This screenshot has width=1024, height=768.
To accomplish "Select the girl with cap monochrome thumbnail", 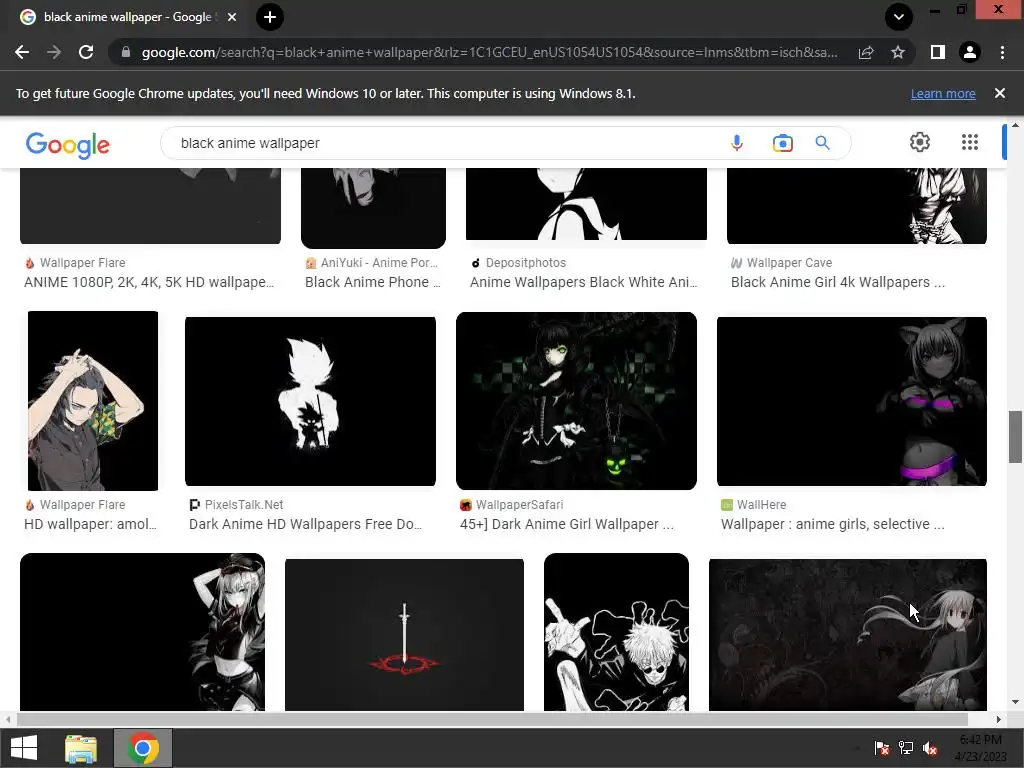I will tap(142, 632).
